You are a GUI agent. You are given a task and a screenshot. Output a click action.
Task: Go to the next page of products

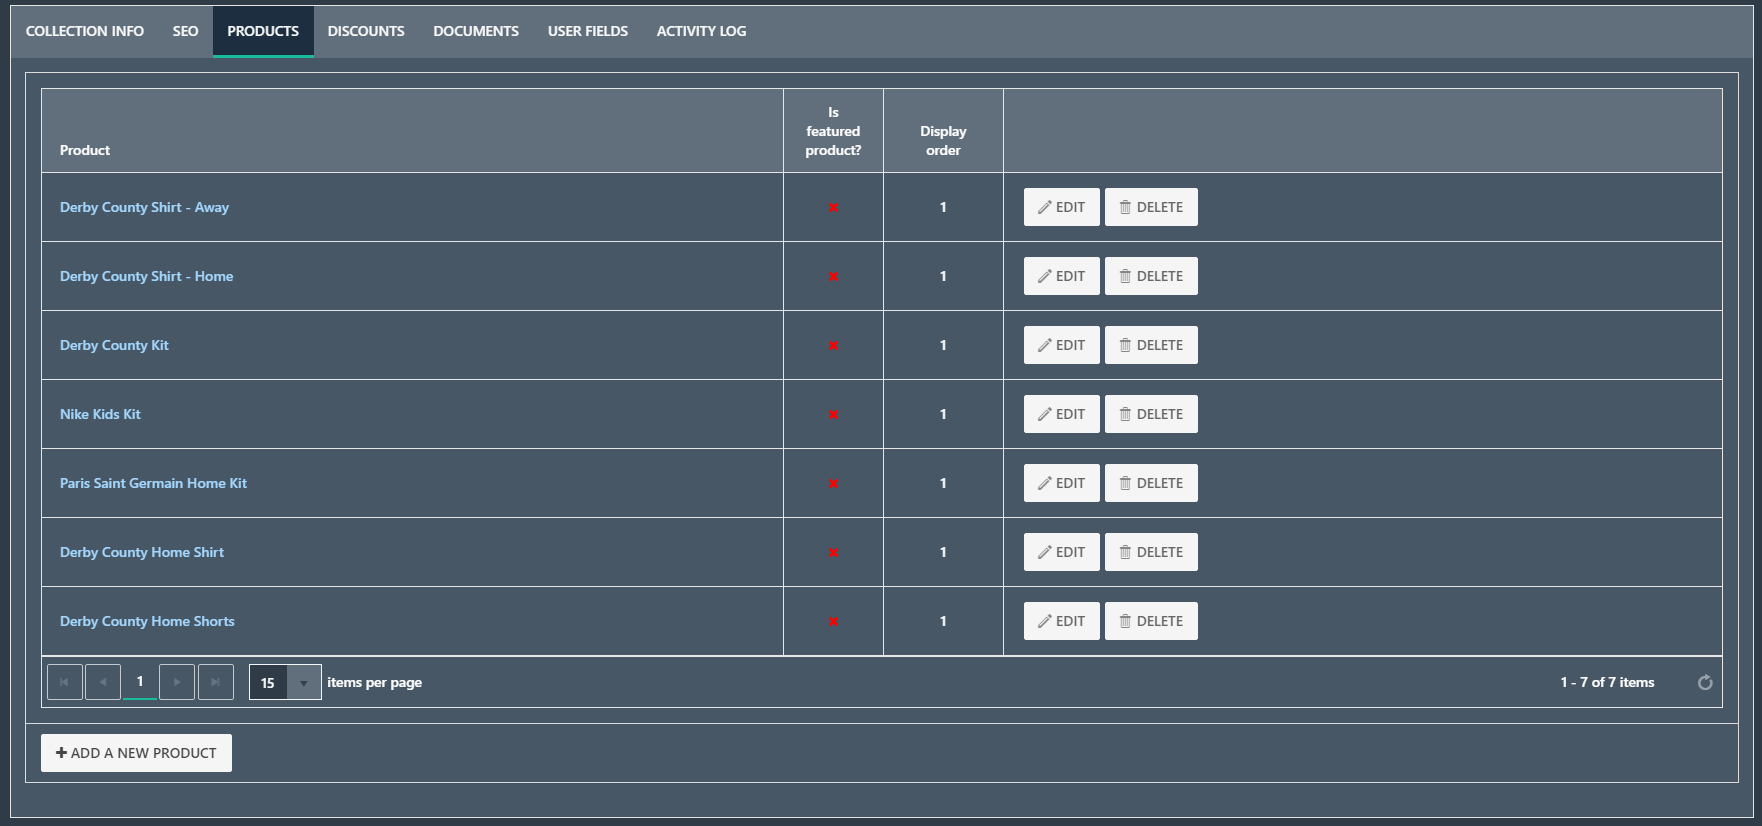pyautogui.click(x=177, y=682)
